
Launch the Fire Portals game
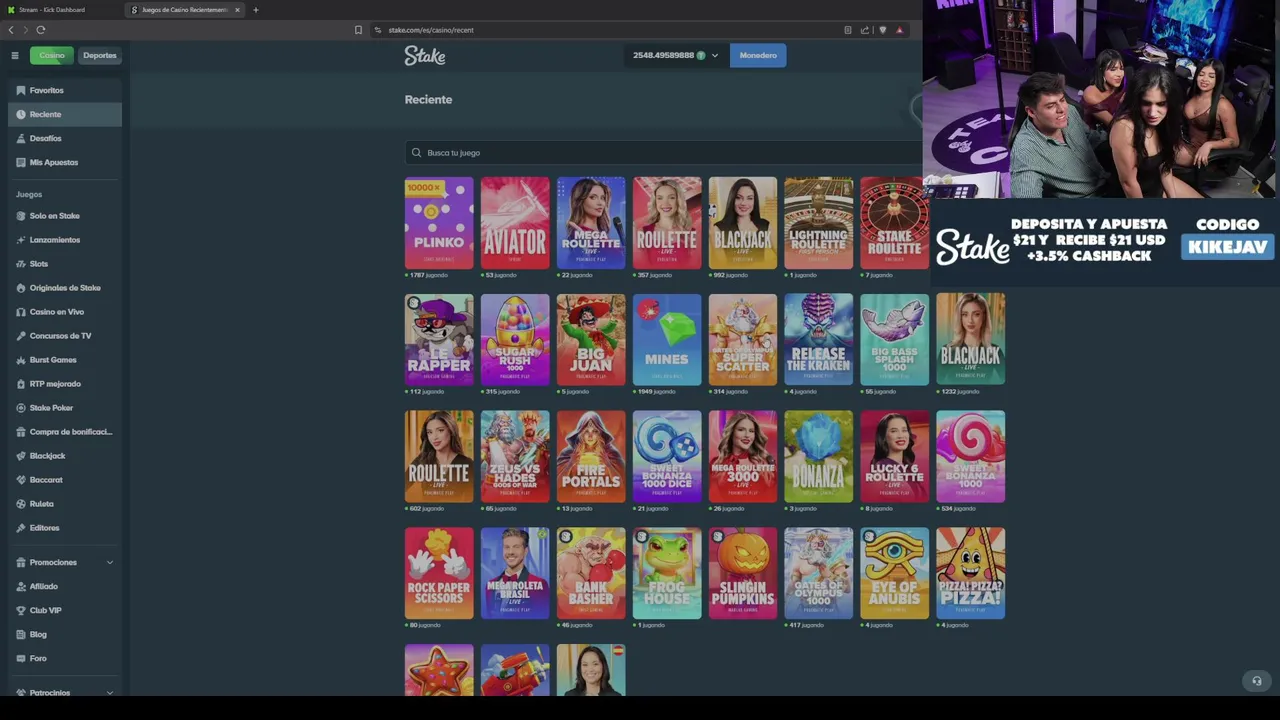tap(591, 457)
